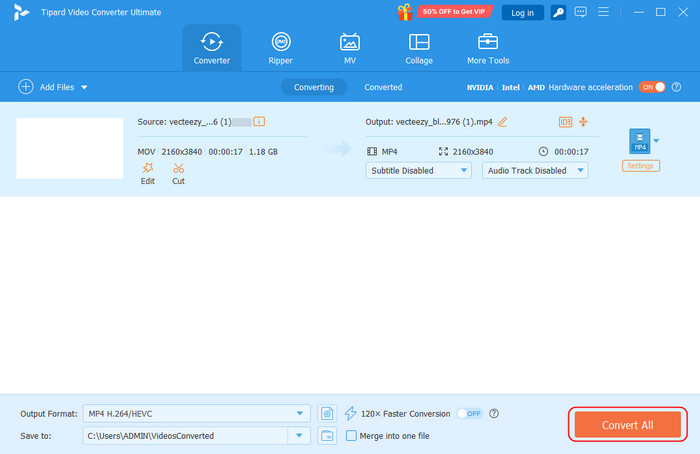Click the source video thumbnail

tap(70, 148)
